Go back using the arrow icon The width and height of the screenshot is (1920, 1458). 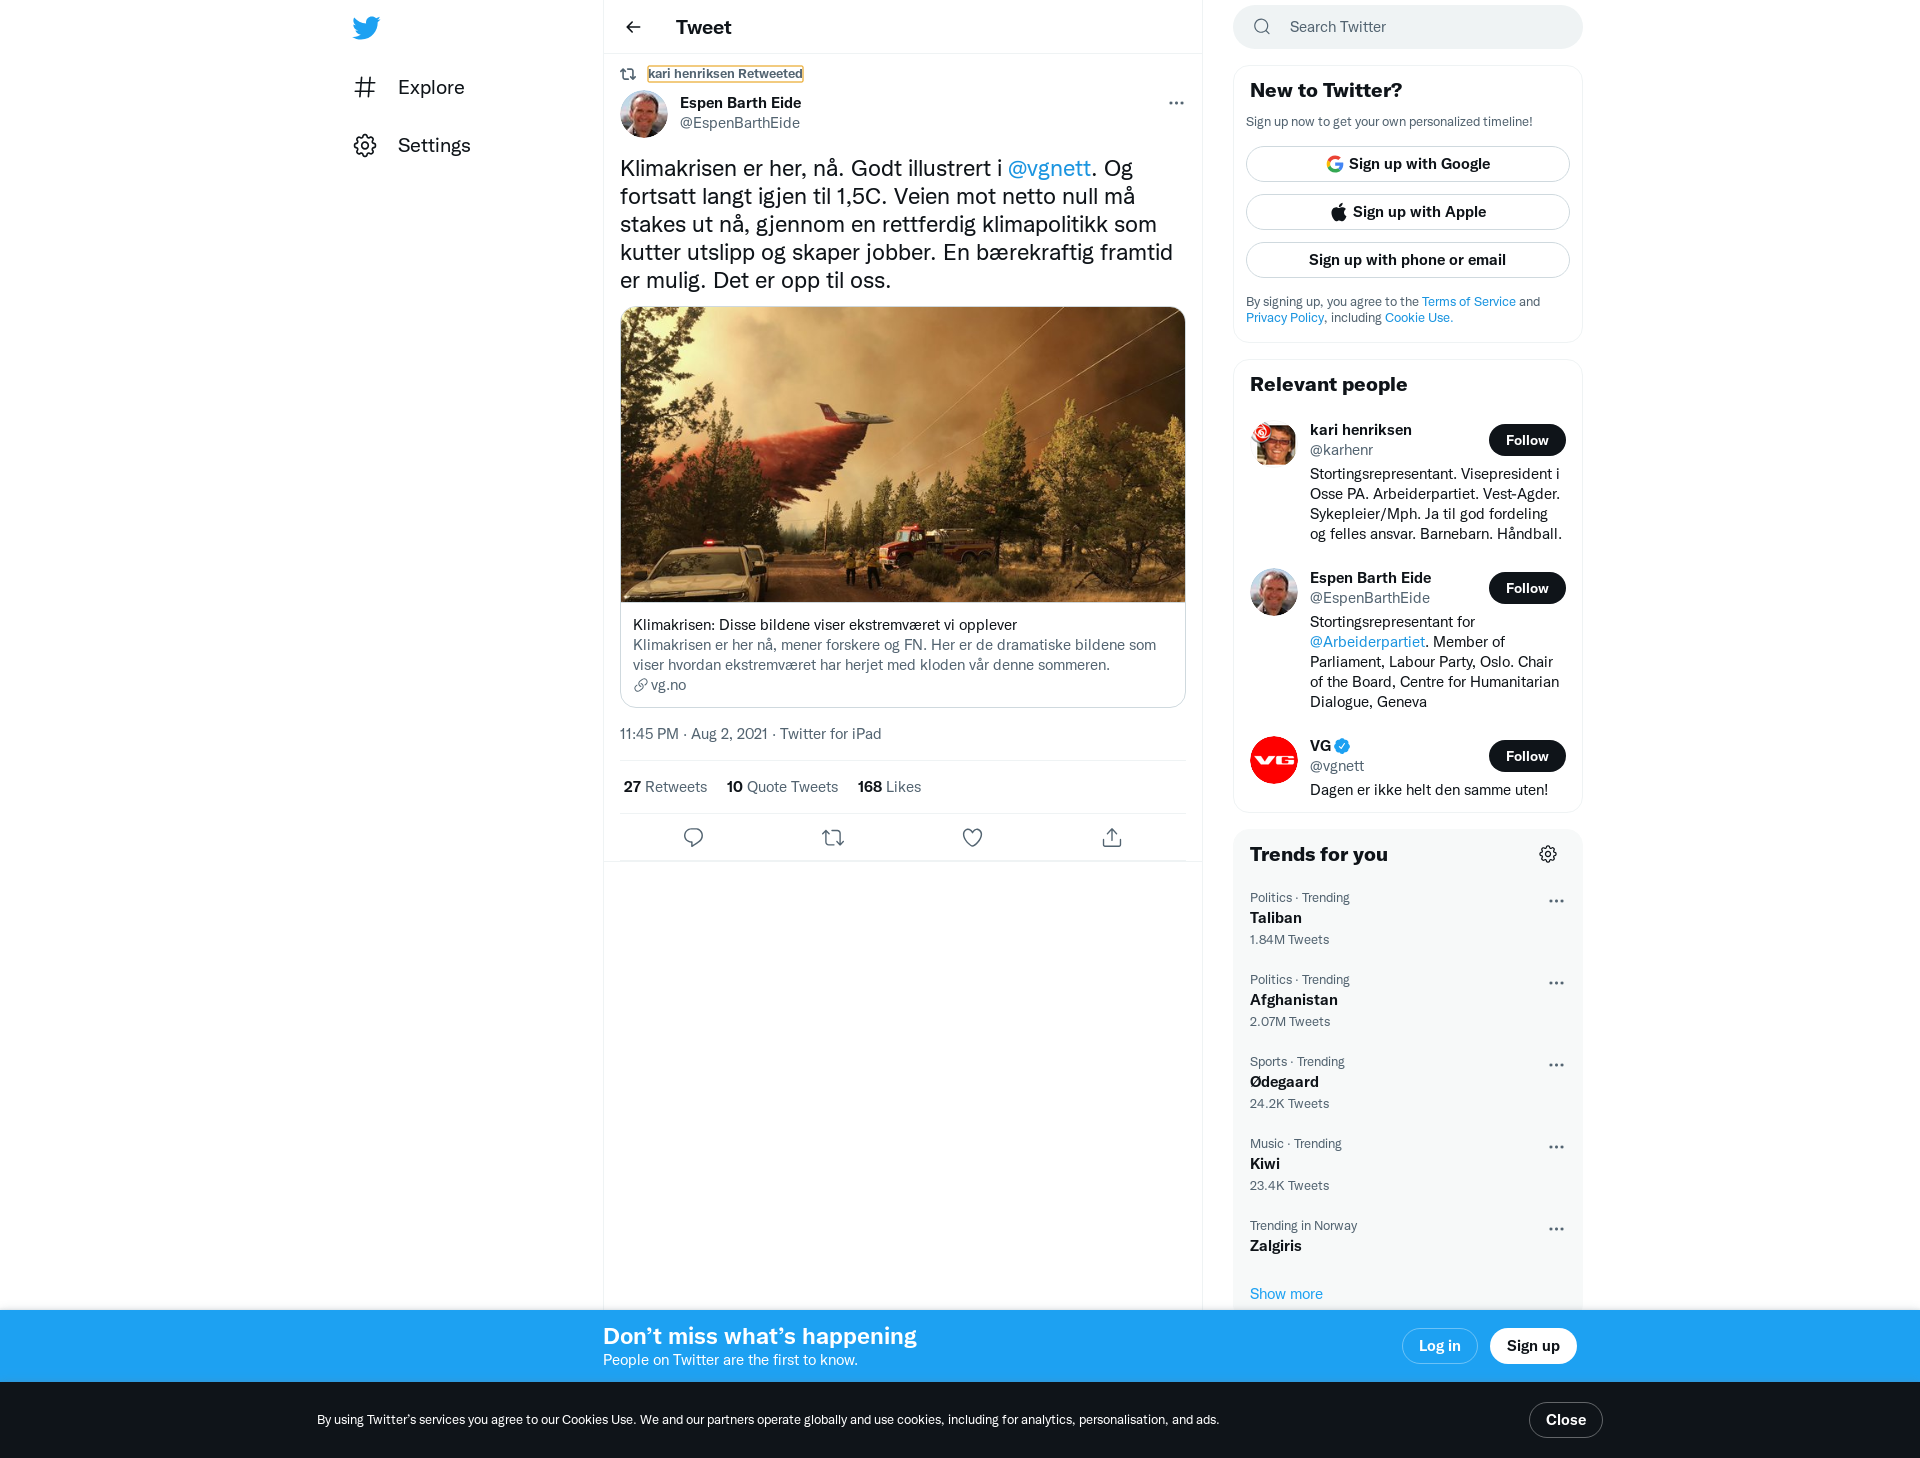coord(633,27)
